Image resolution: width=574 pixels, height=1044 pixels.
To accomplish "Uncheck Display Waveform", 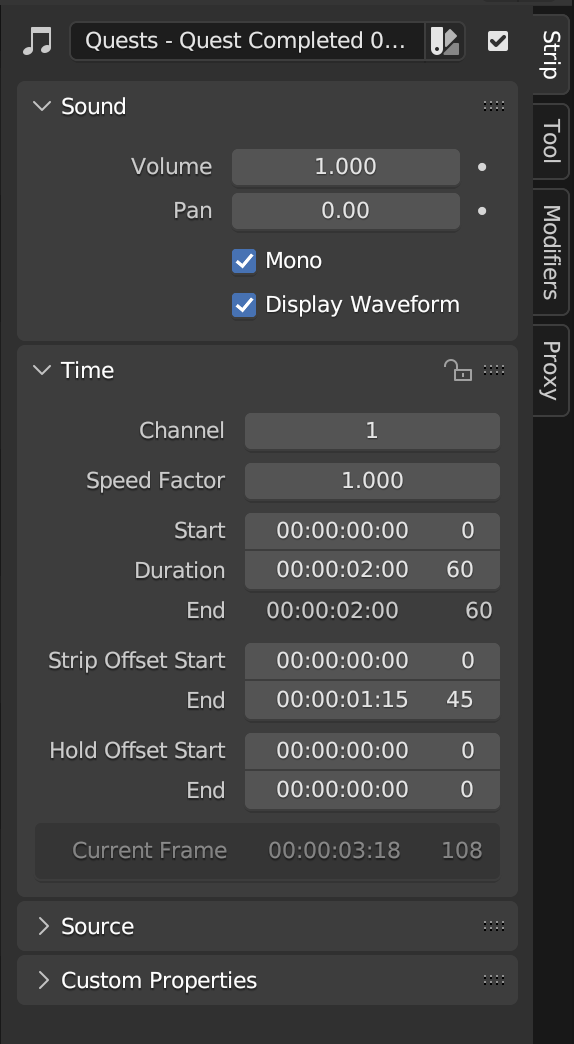I will [x=244, y=305].
